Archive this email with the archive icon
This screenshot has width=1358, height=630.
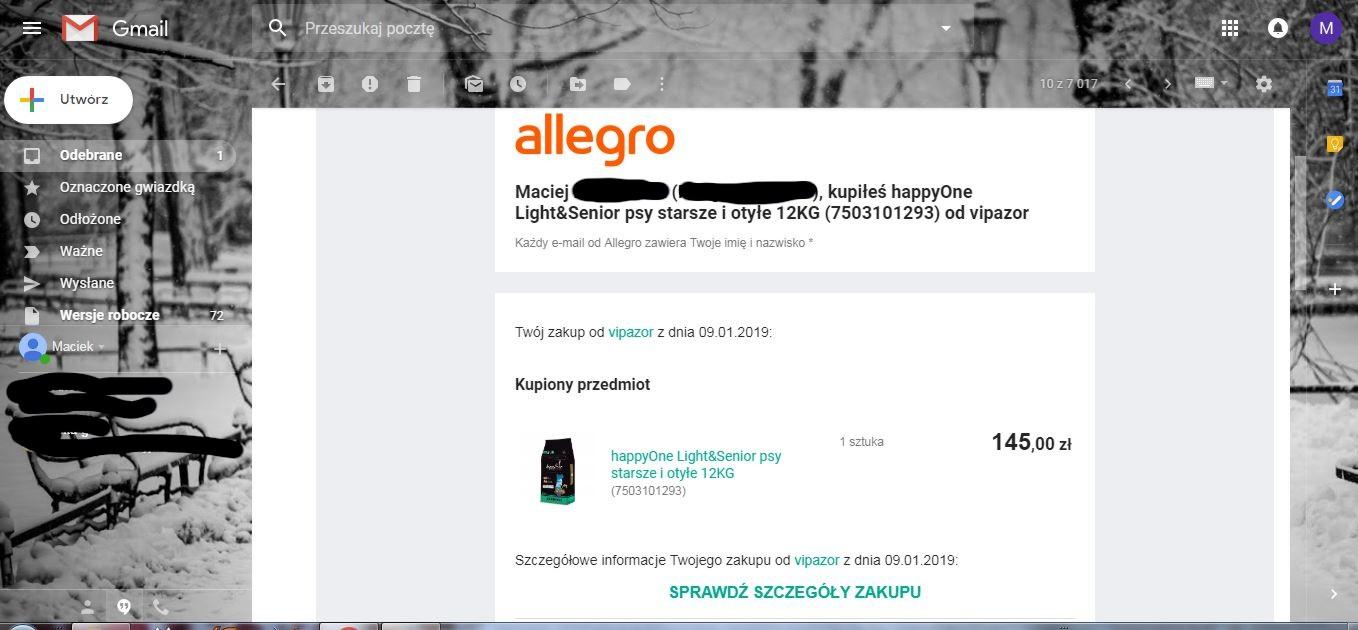pyautogui.click(x=326, y=84)
